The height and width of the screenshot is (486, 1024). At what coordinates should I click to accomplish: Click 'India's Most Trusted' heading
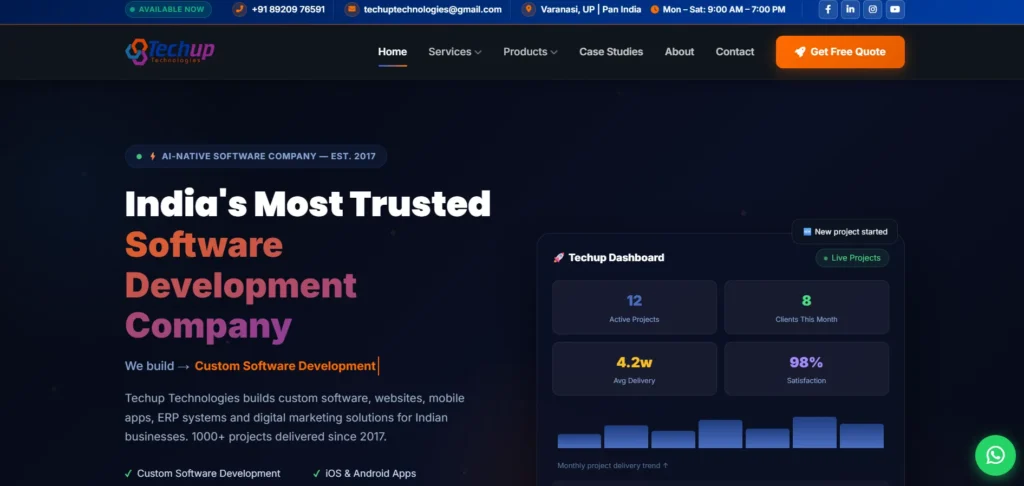click(308, 203)
